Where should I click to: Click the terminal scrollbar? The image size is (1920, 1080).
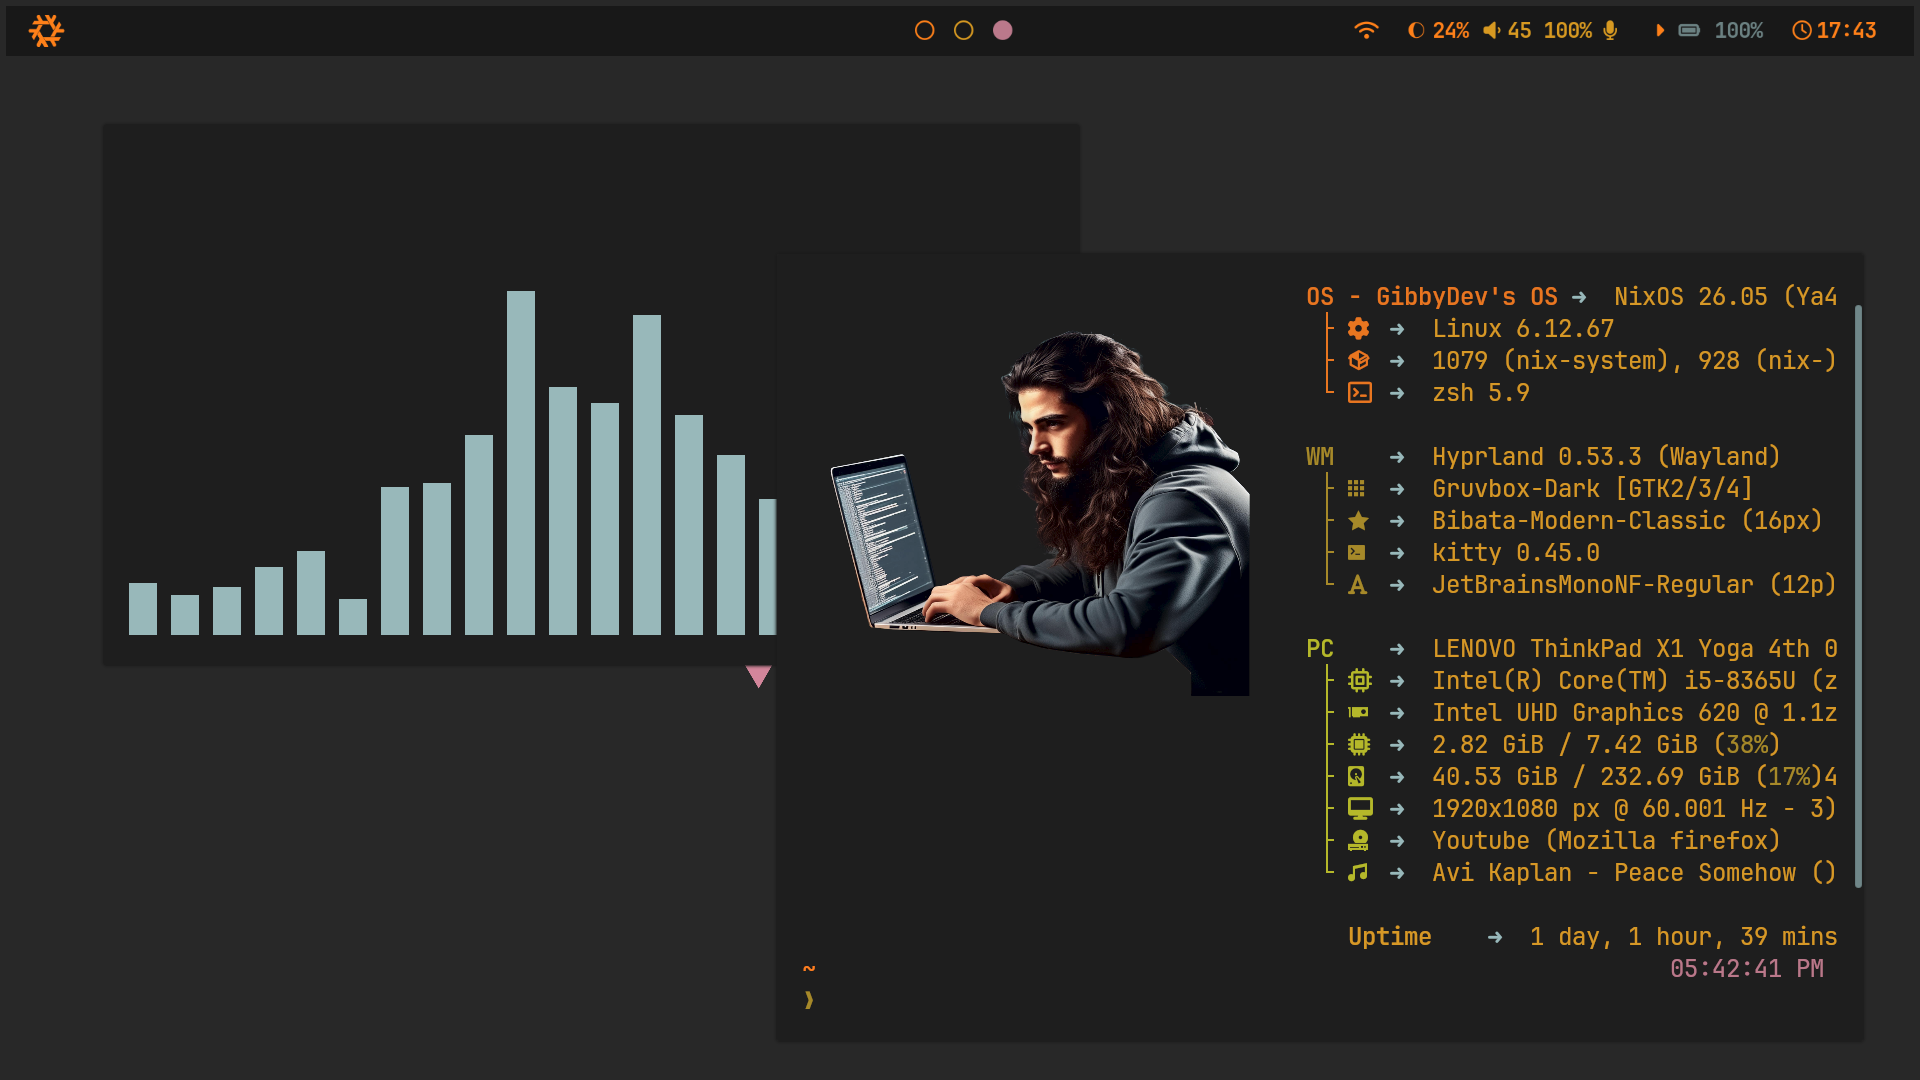tap(1858, 596)
